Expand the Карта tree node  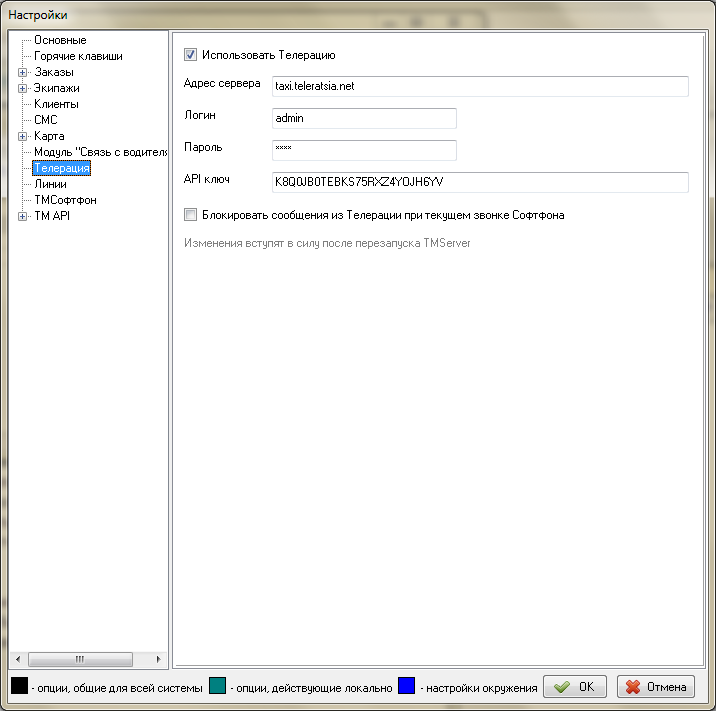[x=22, y=136]
